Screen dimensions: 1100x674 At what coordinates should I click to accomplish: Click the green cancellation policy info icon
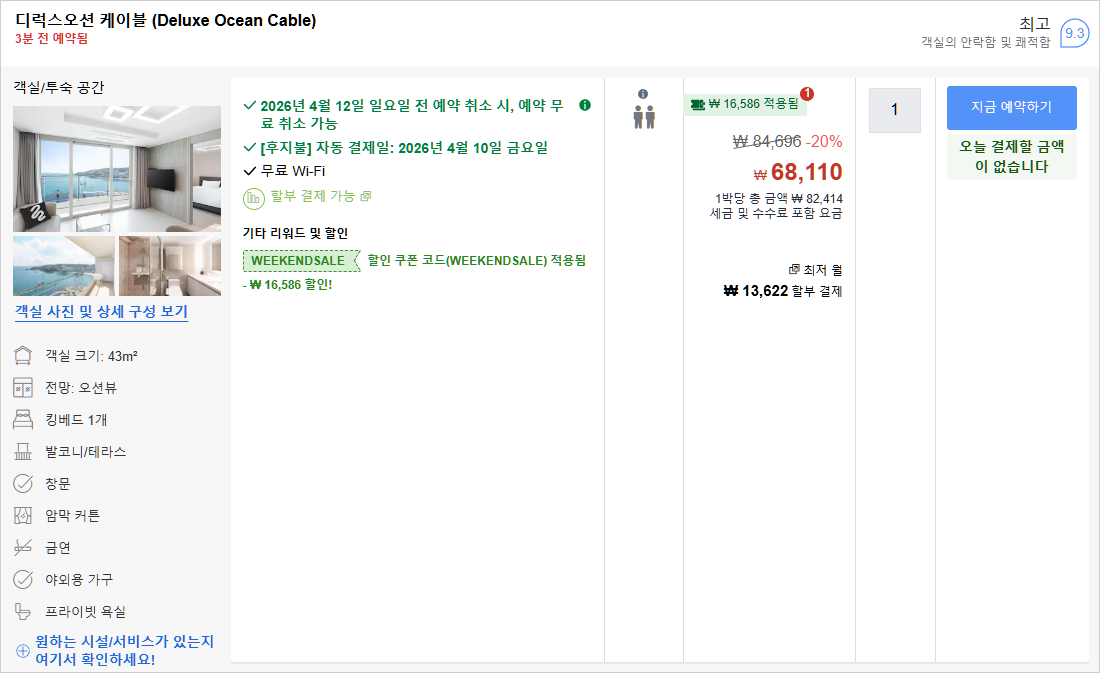click(584, 105)
